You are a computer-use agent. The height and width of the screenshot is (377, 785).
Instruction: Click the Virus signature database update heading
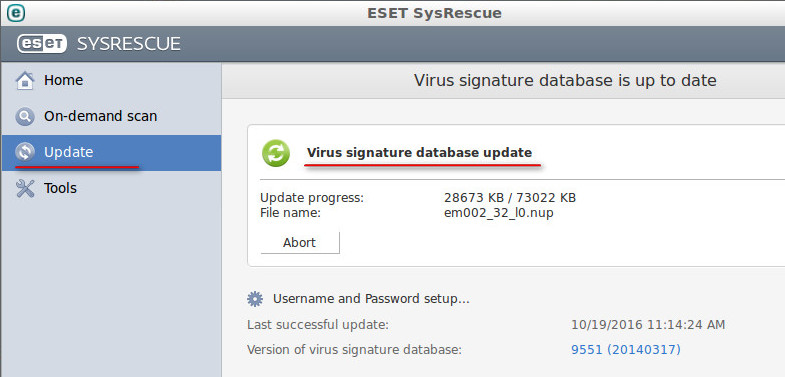click(x=420, y=152)
